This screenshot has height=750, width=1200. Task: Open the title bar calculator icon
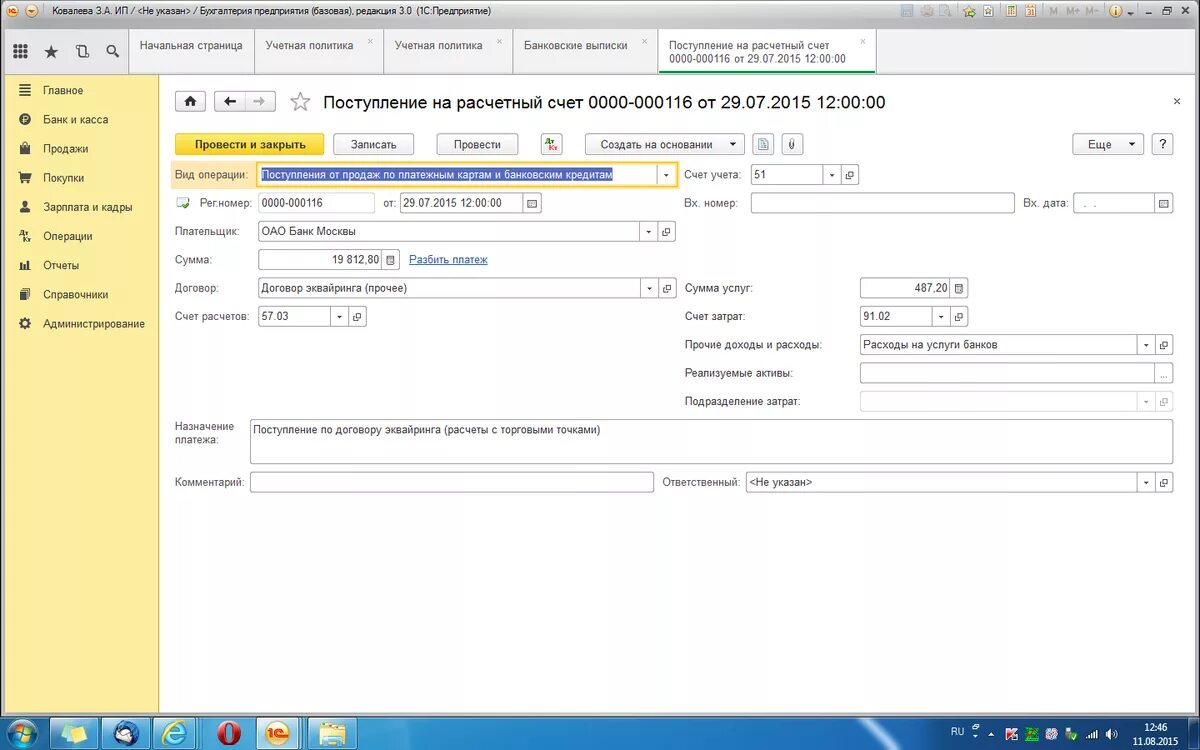(1009, 11)
